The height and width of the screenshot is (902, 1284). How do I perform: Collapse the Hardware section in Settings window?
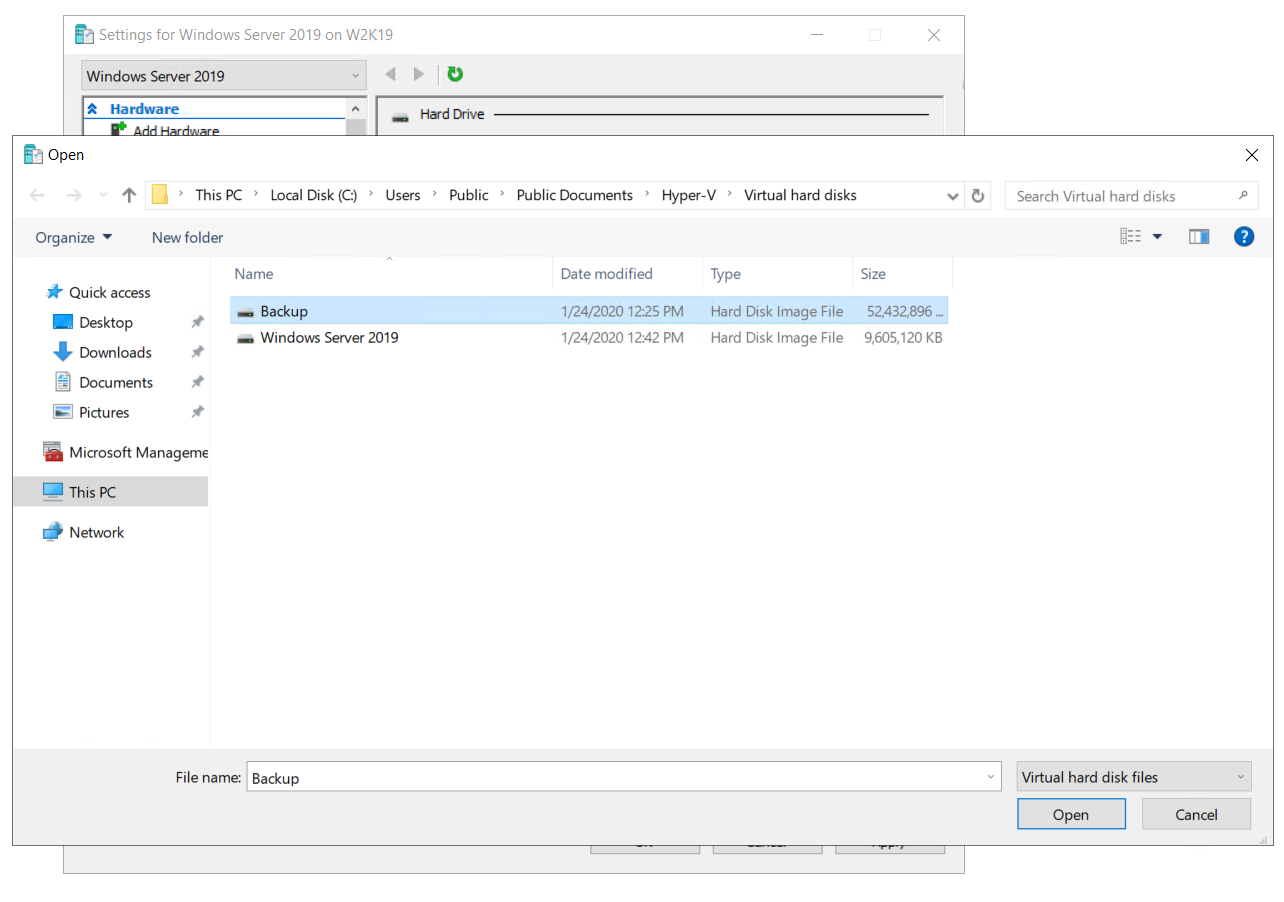tap(92, 109)
